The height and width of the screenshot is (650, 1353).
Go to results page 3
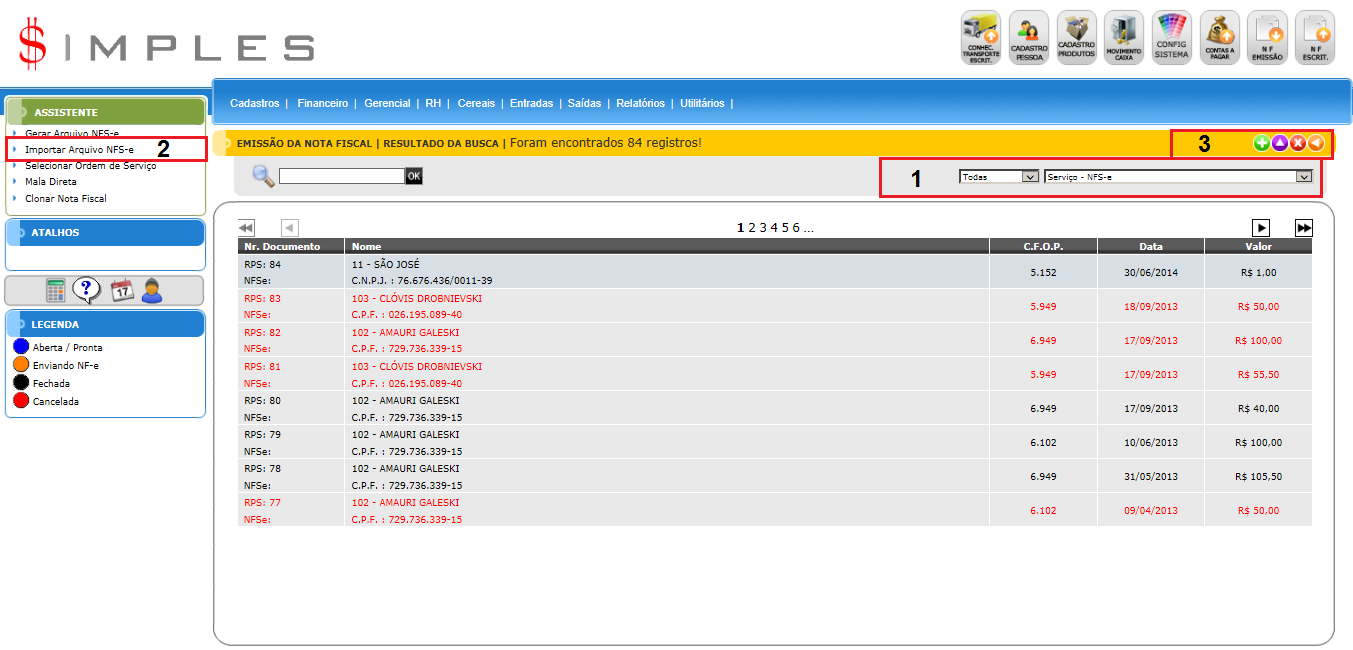point(762,228)
